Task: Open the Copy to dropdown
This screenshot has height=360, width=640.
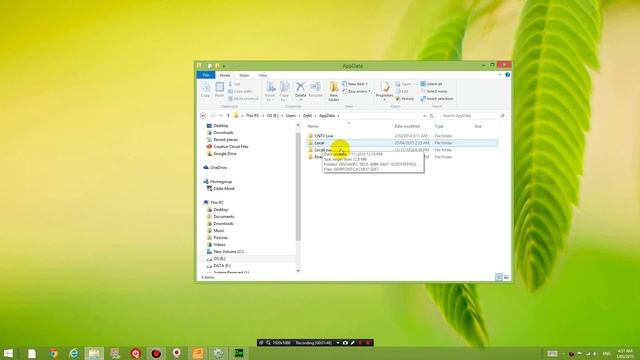Action: [x=284, y=91]
